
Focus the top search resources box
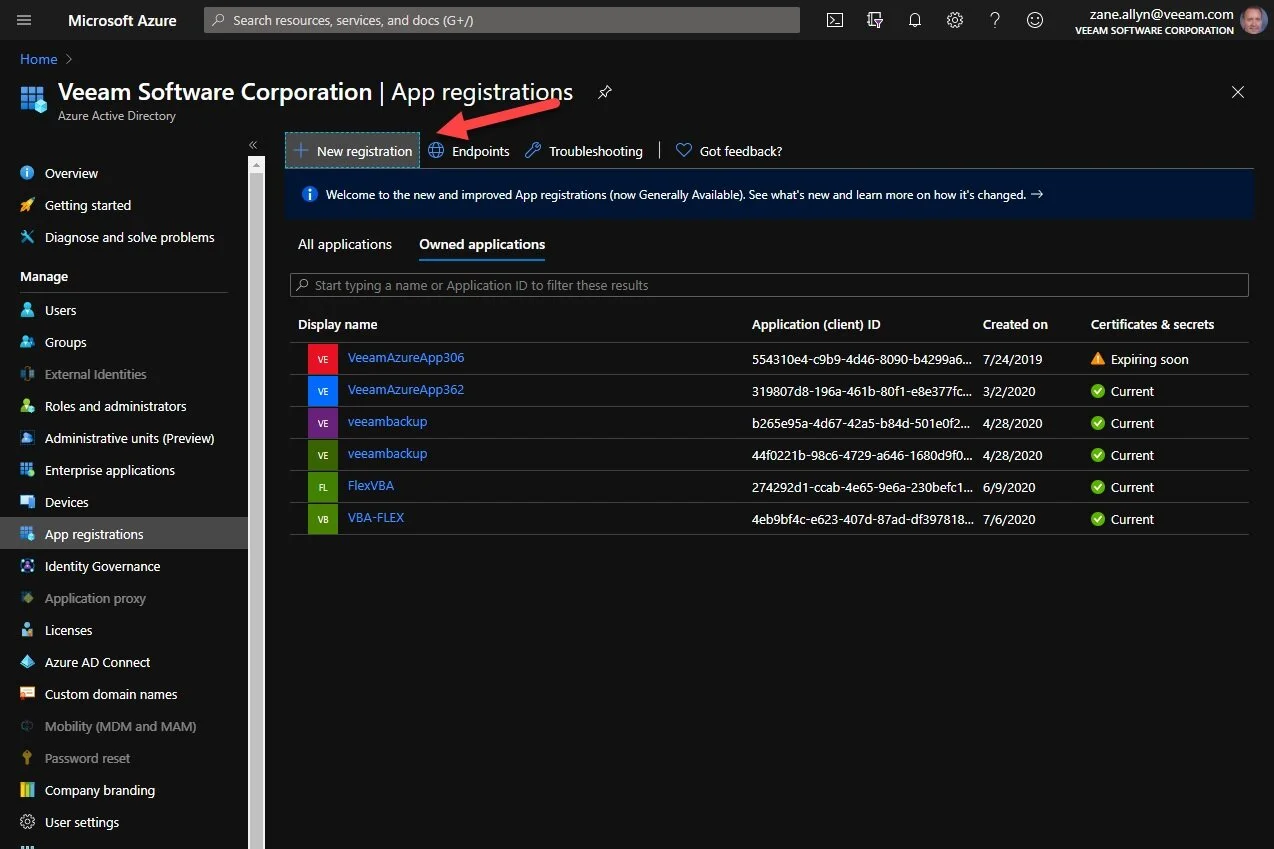[502, 20]
